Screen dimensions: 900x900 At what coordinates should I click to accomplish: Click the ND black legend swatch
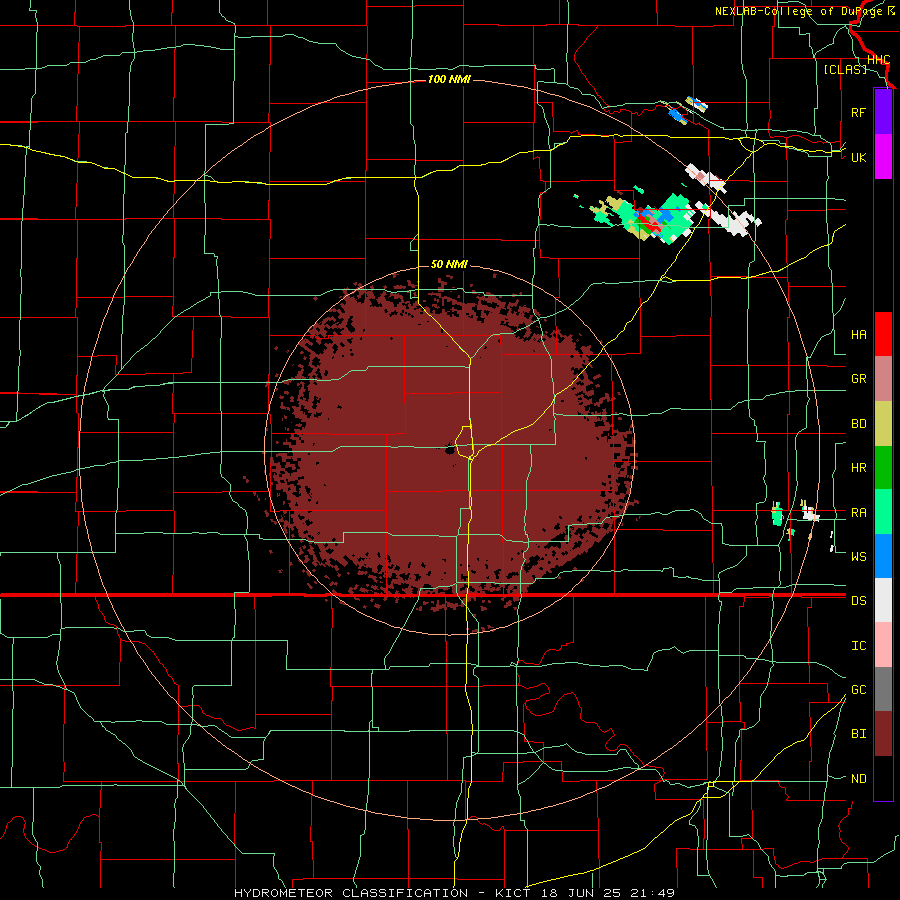pos(883,778)
